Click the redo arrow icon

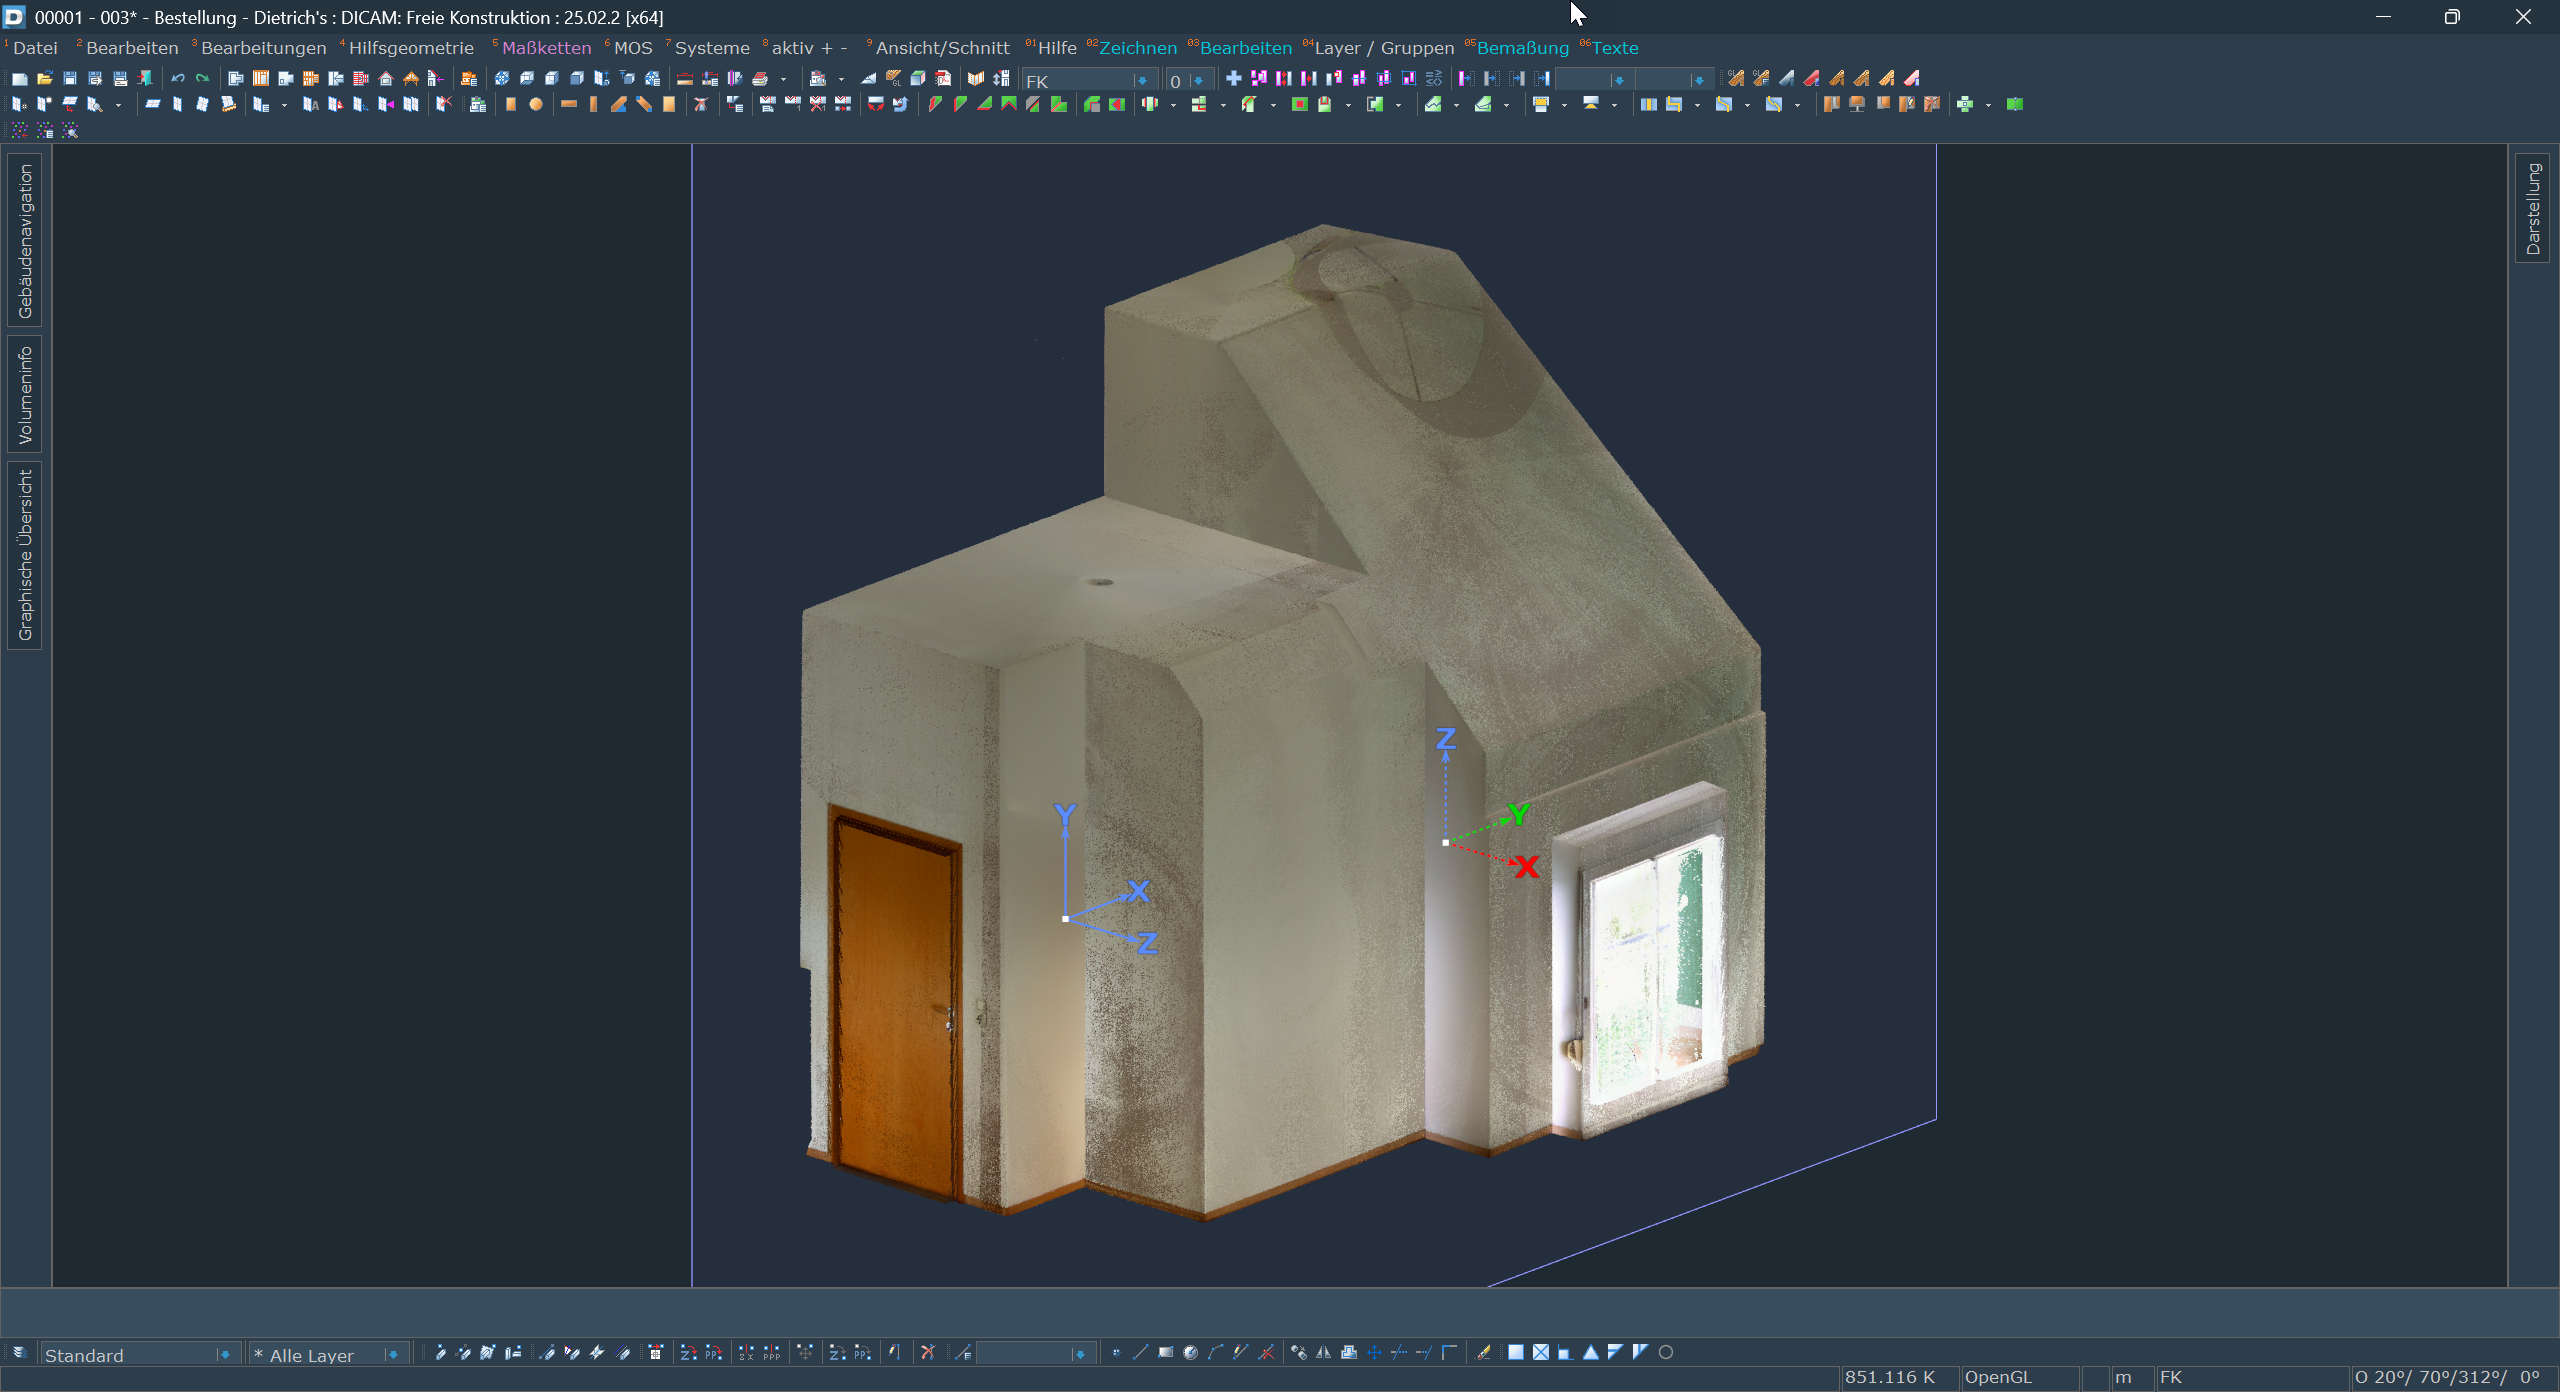pyautogui.click(x=202, y=78)
